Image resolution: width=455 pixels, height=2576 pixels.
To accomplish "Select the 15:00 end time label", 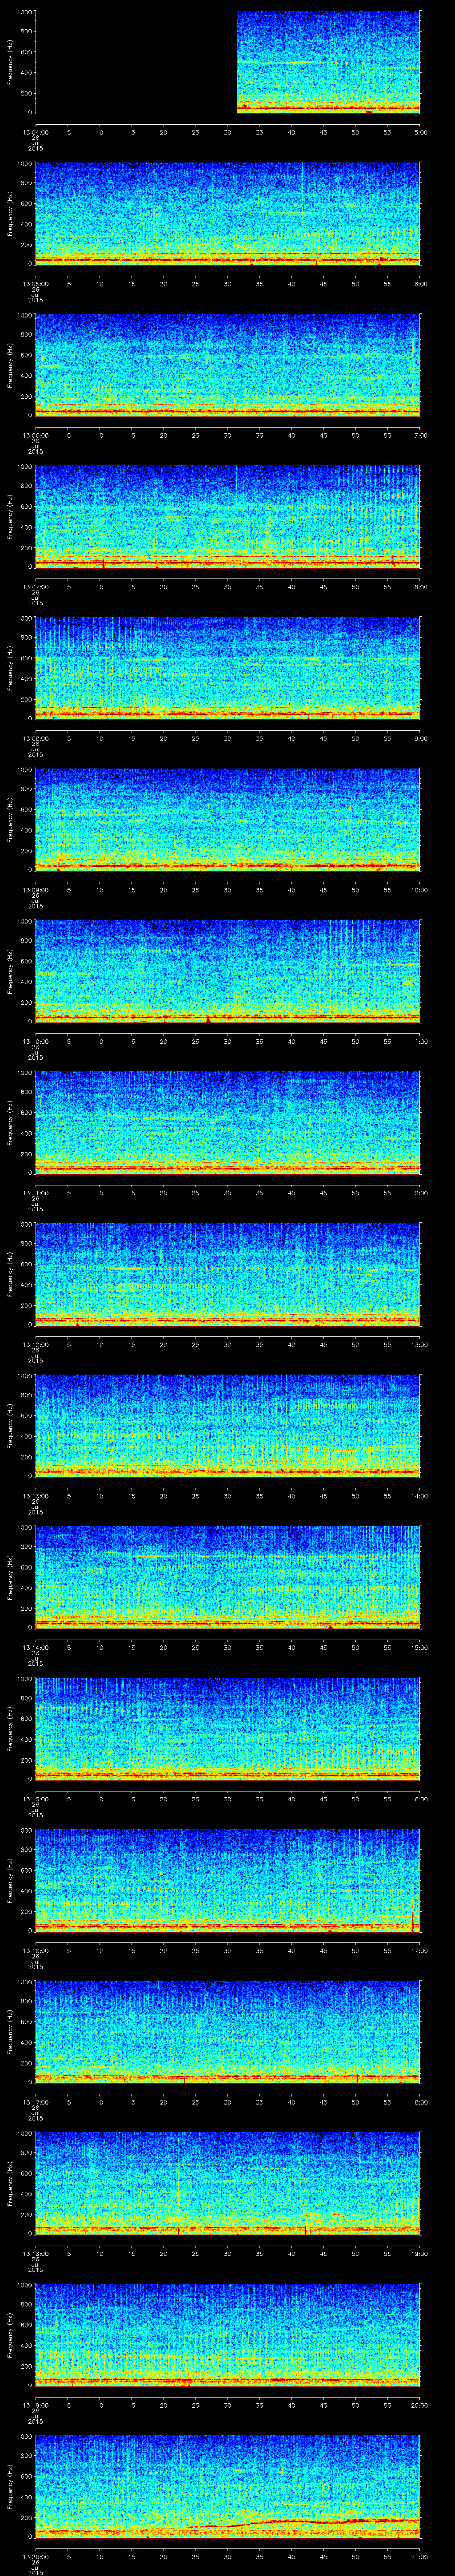I will click(419, 1647).
